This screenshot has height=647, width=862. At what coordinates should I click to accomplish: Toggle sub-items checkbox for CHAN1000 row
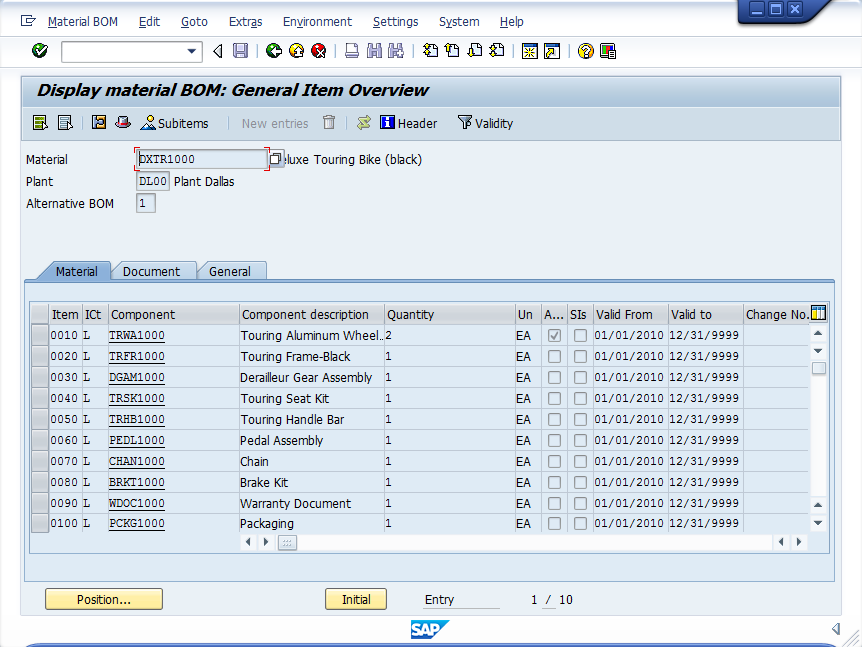tap(580, 461)
